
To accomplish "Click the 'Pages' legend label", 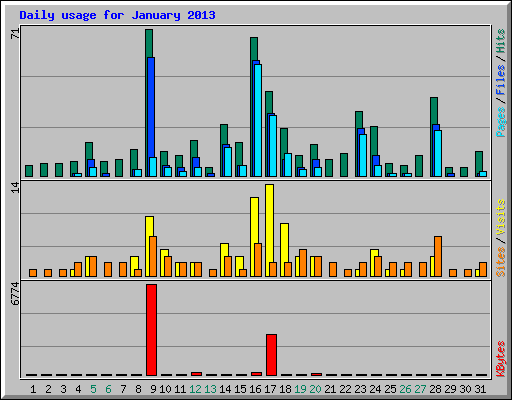I will (x=500, y=122).
